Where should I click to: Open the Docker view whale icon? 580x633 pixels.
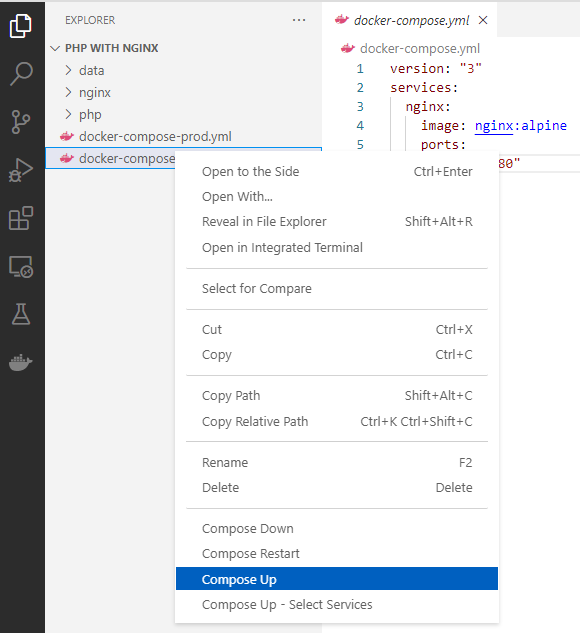21,362
